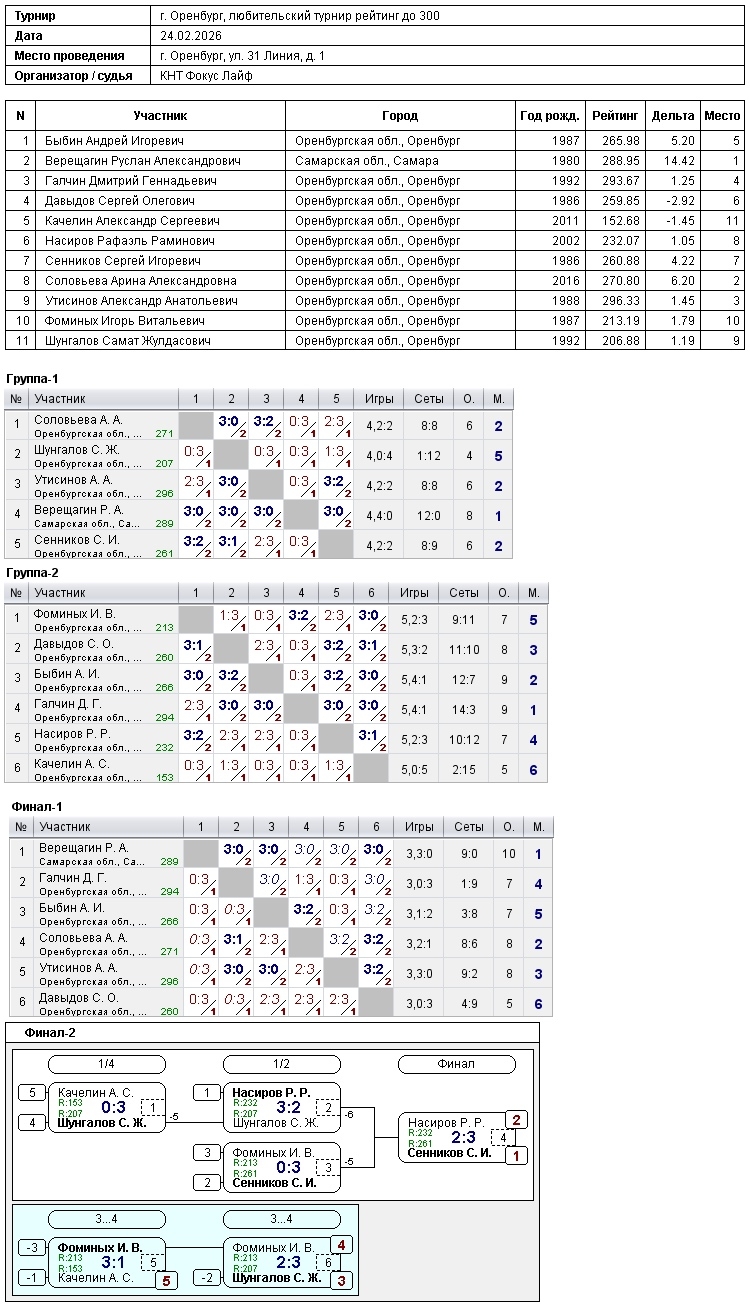Select Соловьева Арина Александровна in participants table
This screenshot has width=750, height=1307.
pyautogui.click(x=141, y=281)
